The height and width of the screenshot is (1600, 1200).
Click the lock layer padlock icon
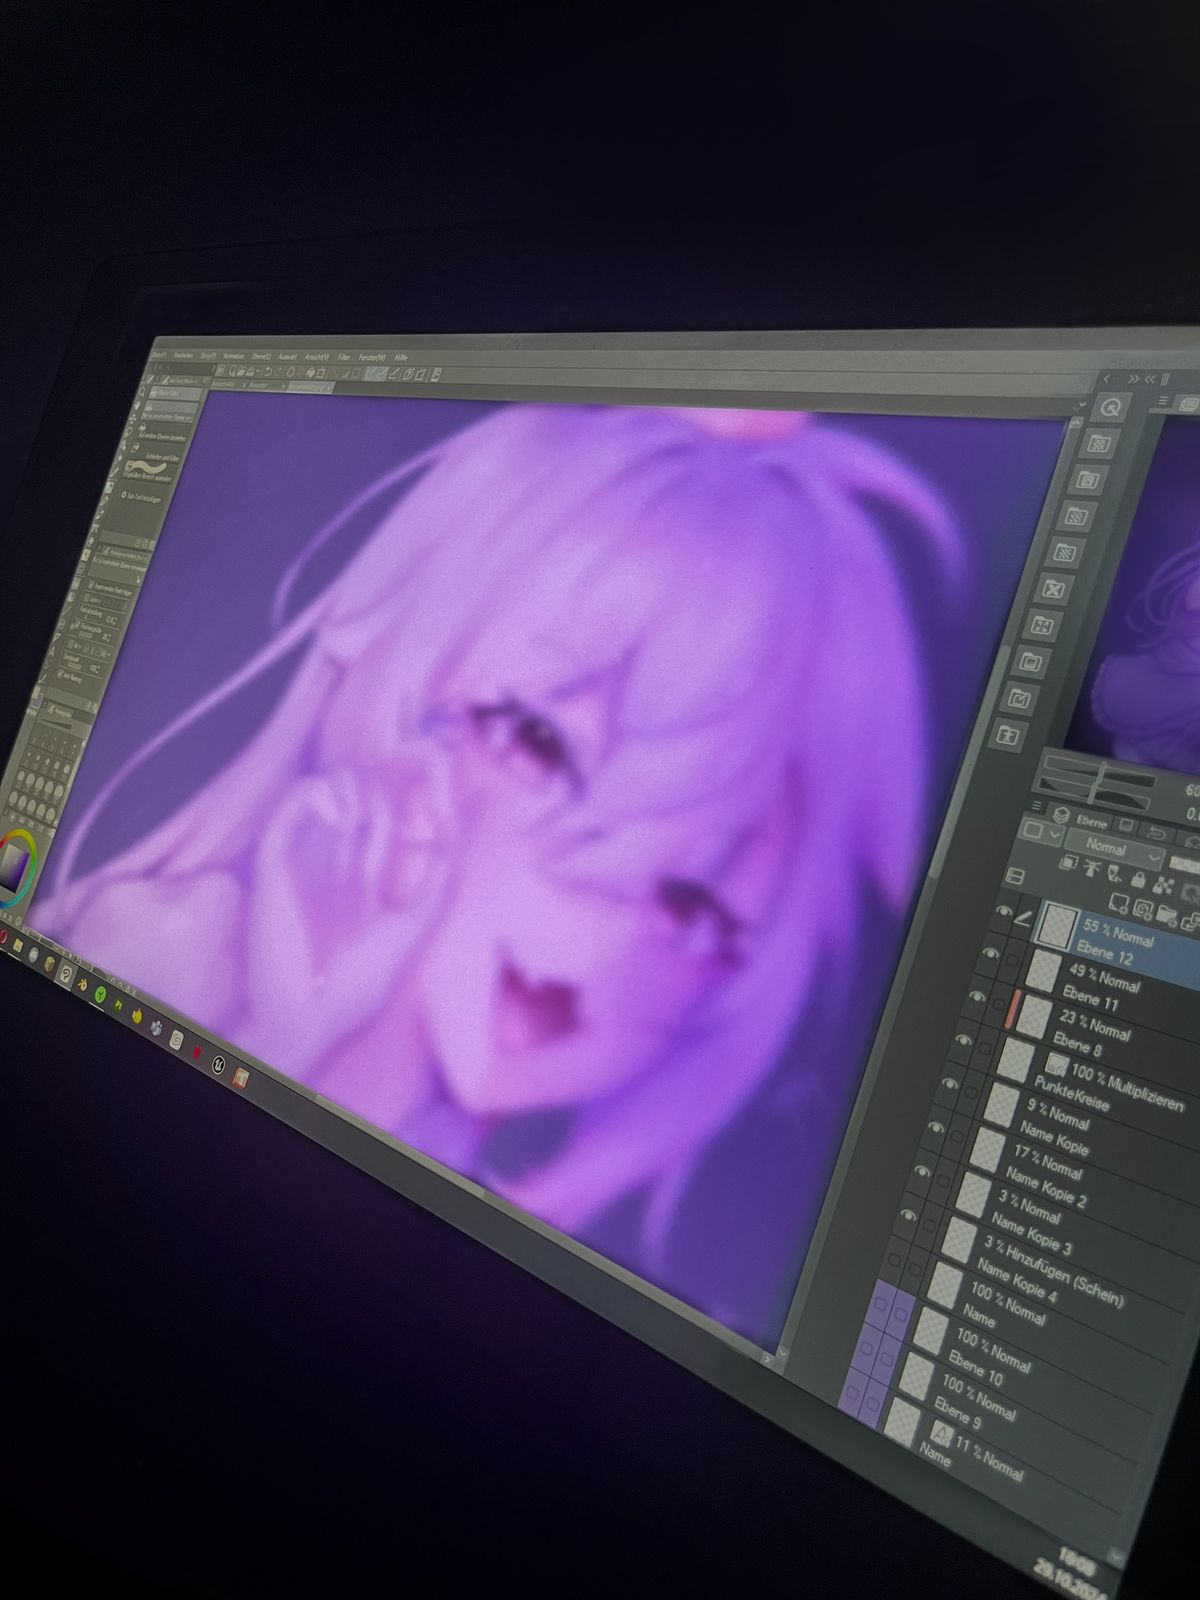[x=1137, y=879]
